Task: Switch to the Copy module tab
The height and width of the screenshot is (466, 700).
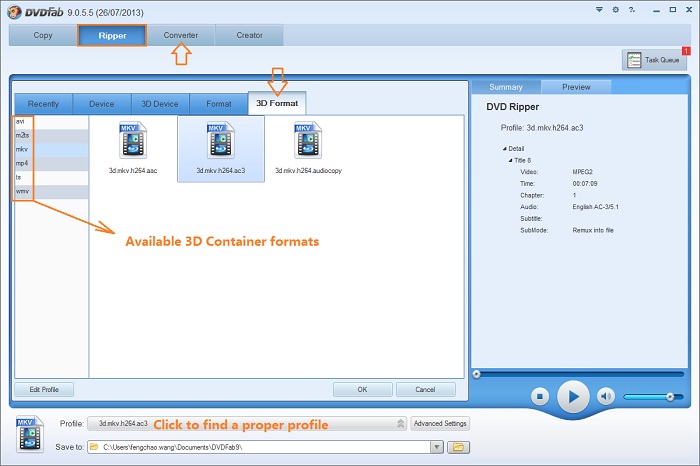Action: pos(43,35)
